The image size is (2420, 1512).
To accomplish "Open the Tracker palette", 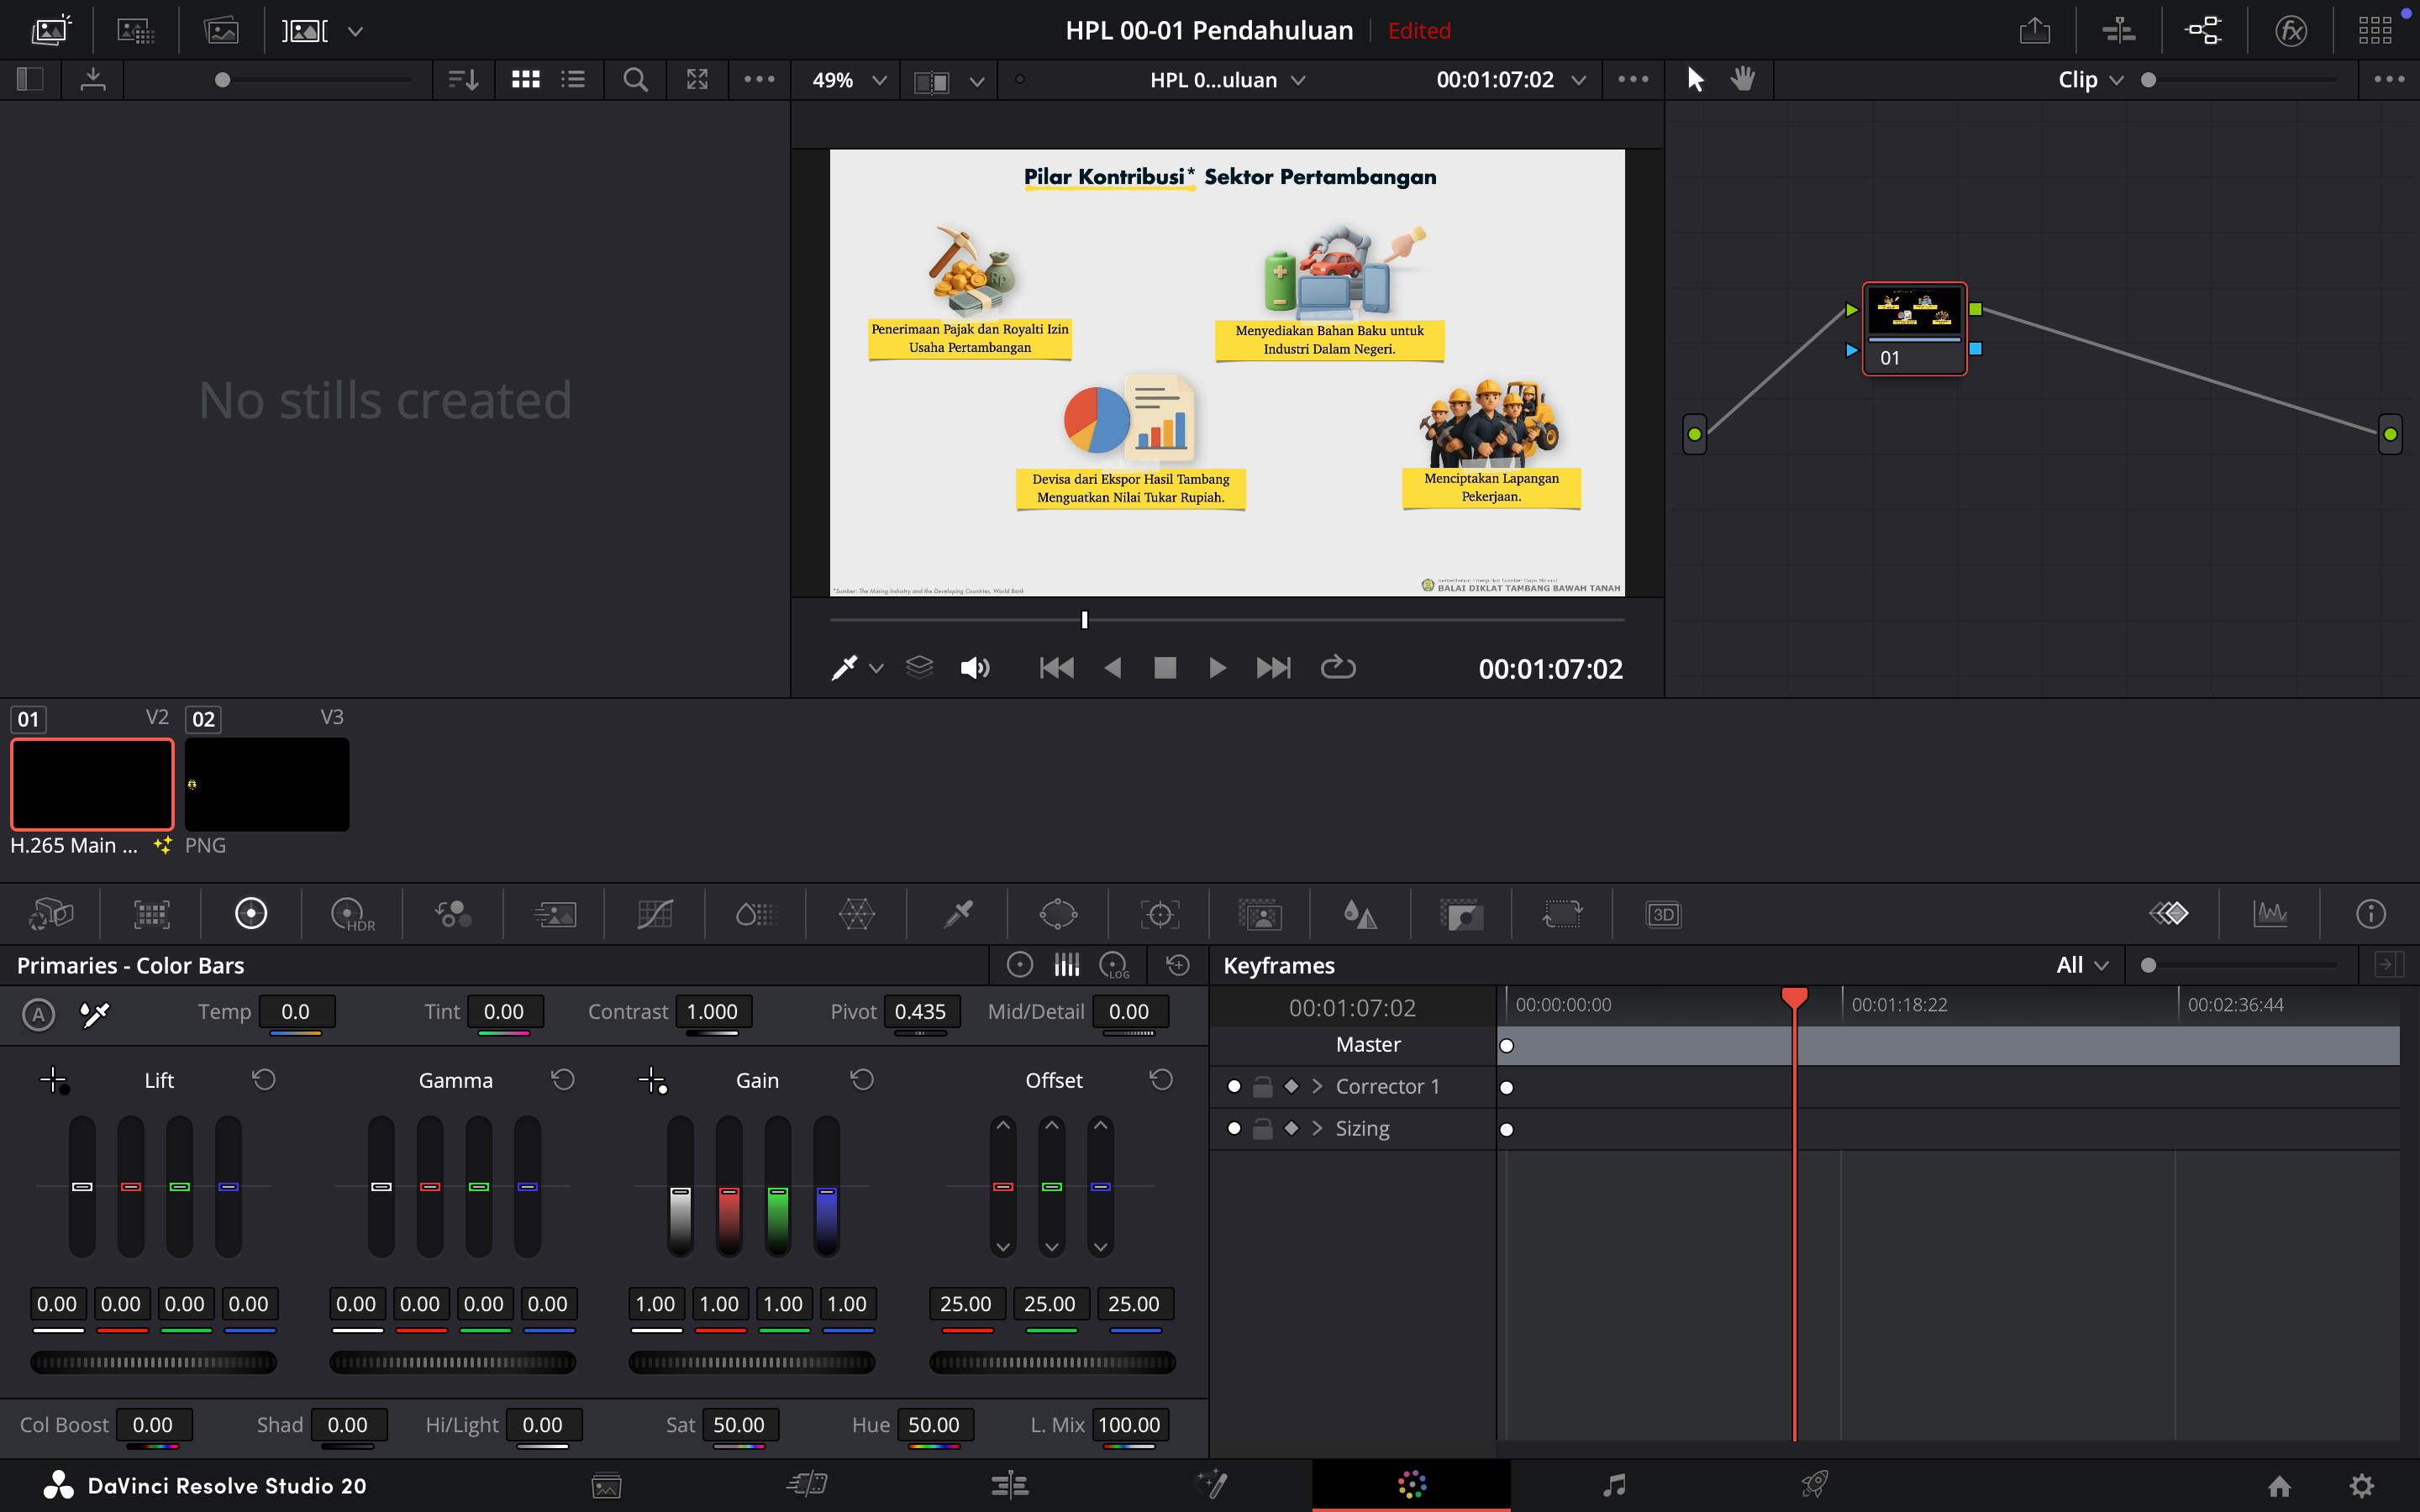I will click(x=1159, y=914).
